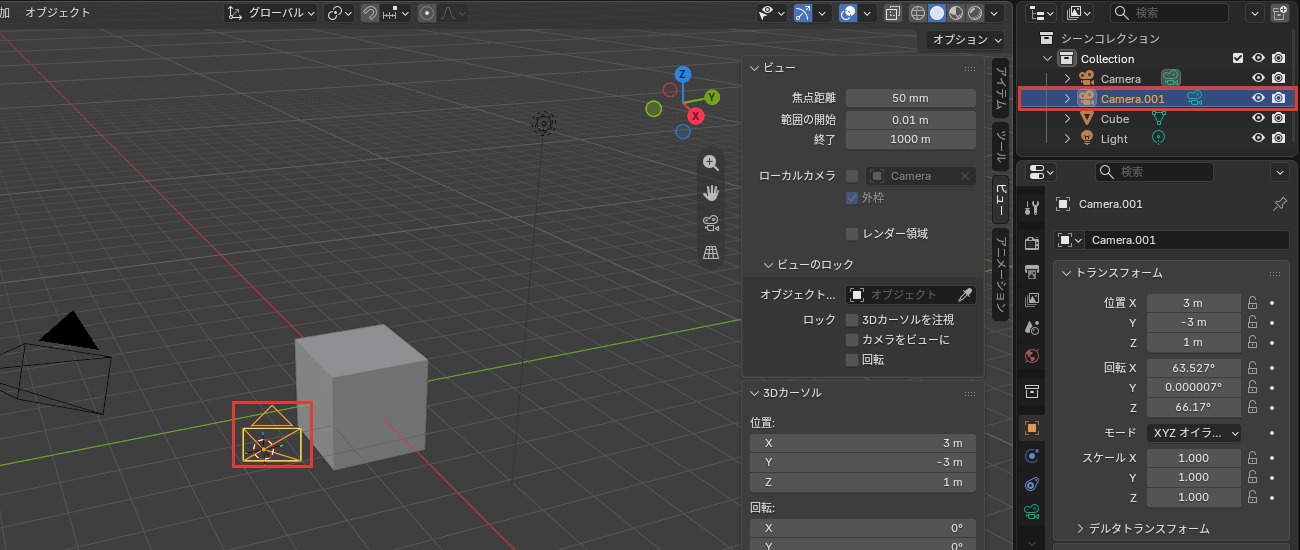Open the ツール sidebar tab

(x=1000, y=147)
